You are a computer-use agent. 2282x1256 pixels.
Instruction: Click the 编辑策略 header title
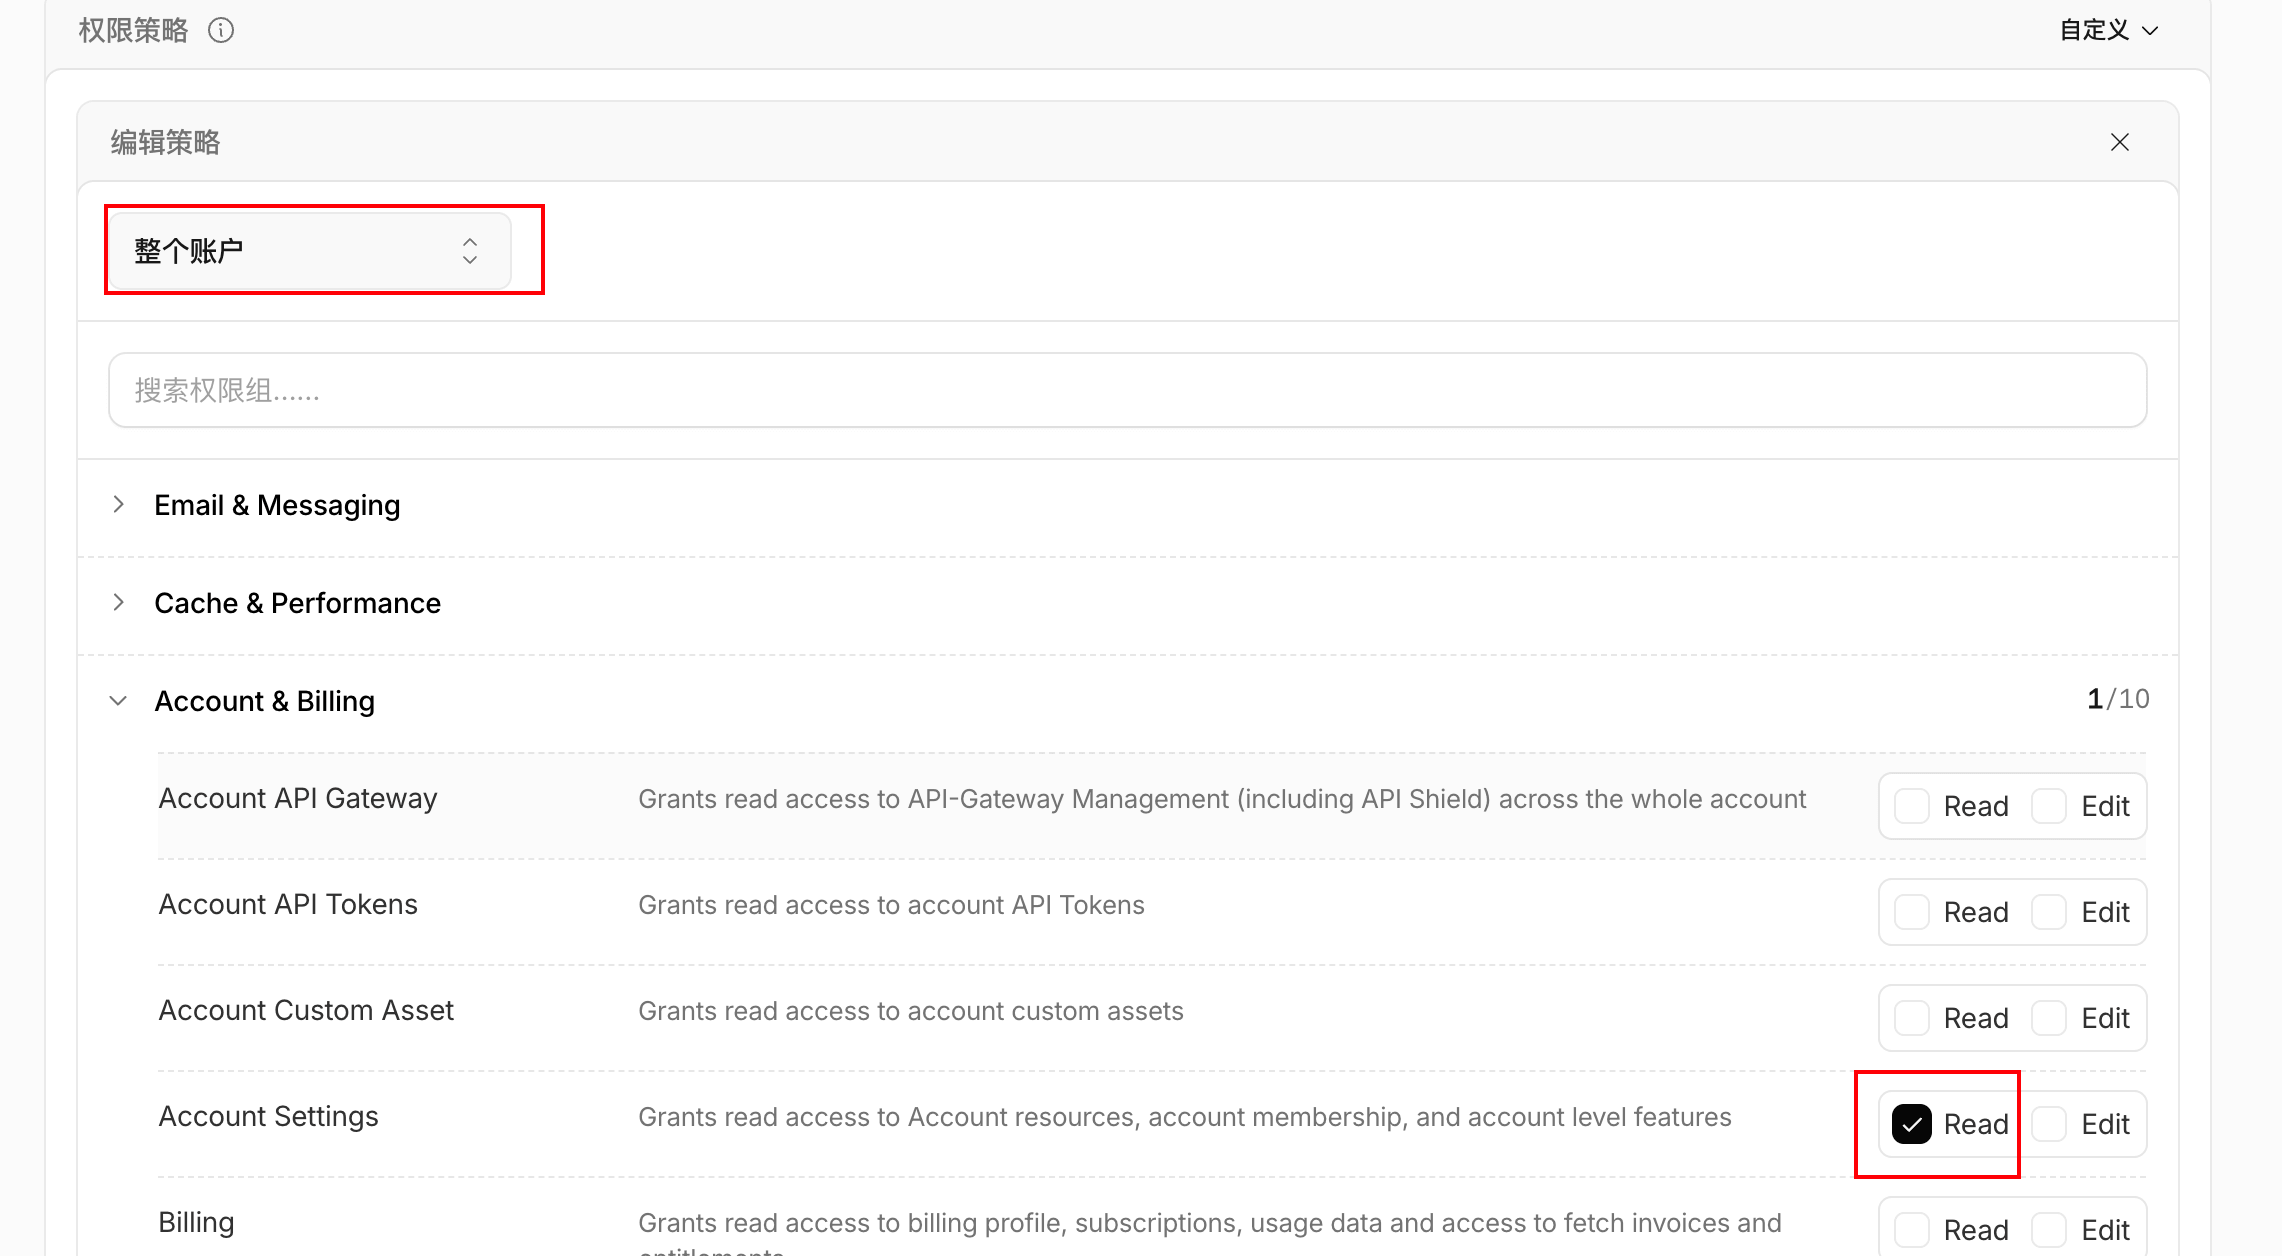(165, 143)
